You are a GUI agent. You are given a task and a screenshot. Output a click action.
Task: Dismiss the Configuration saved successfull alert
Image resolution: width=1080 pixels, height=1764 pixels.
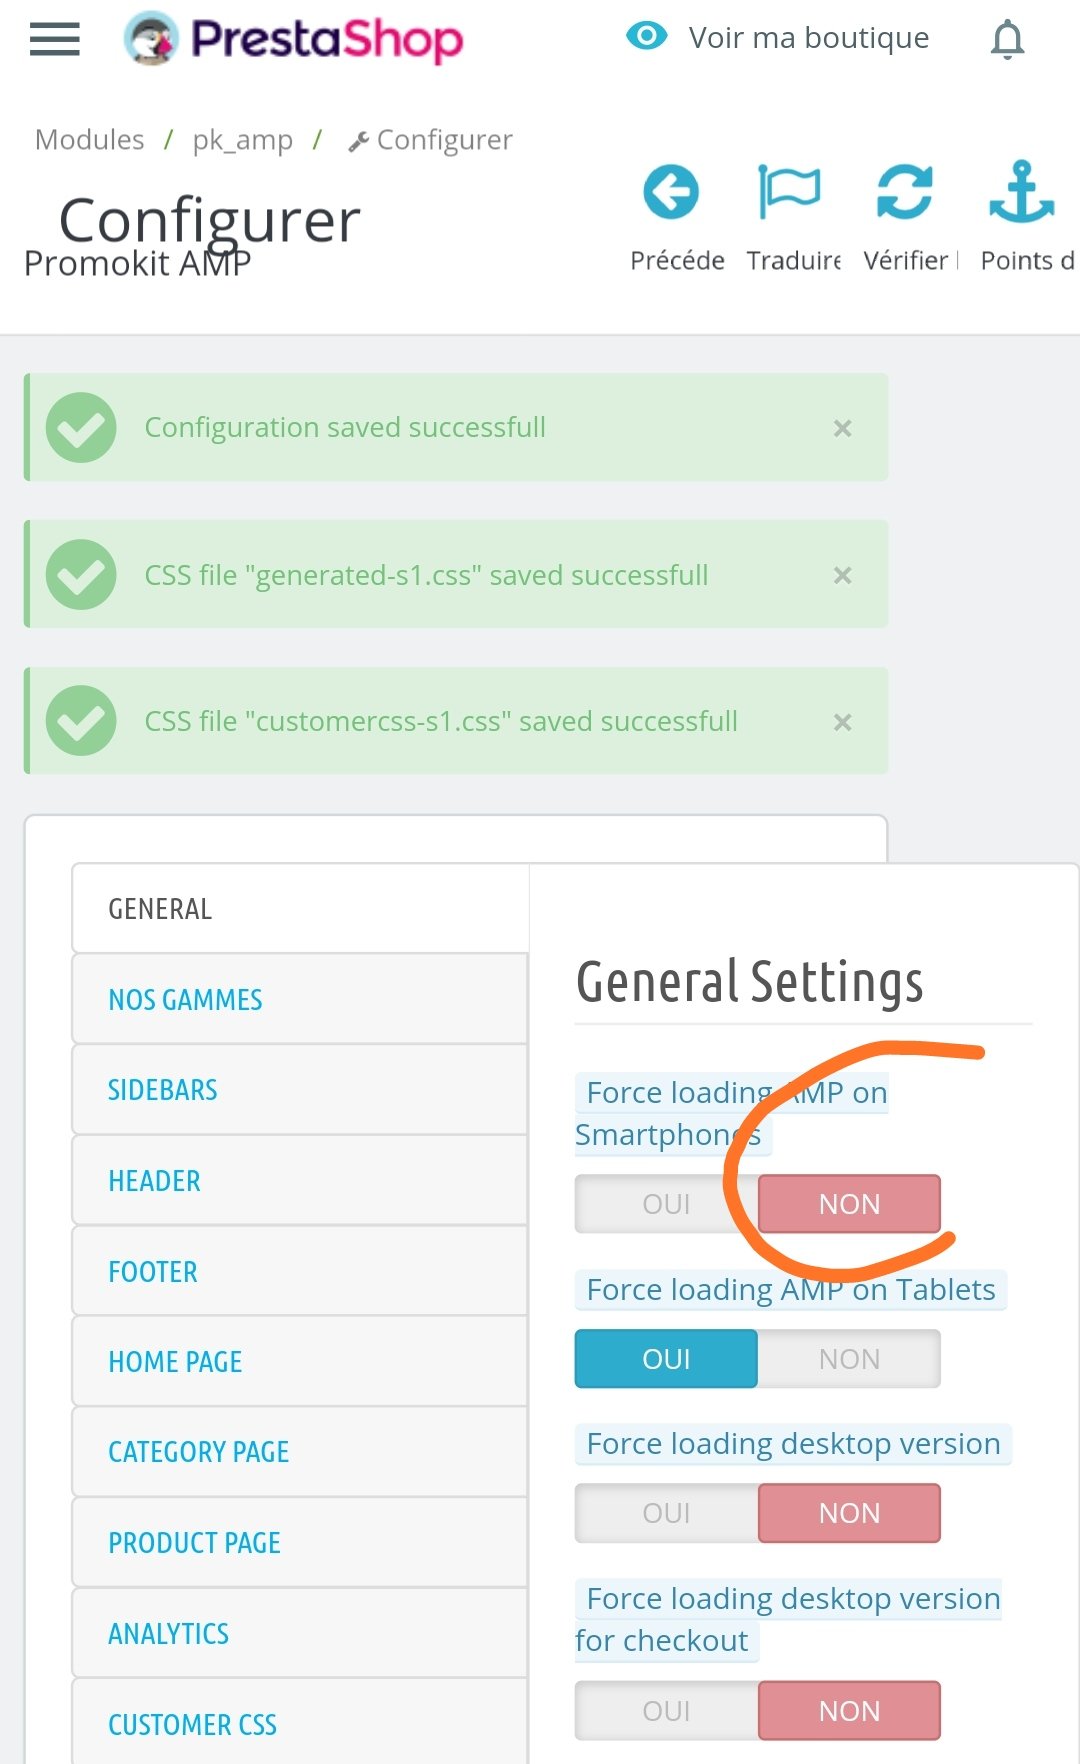tap(843, 428)
